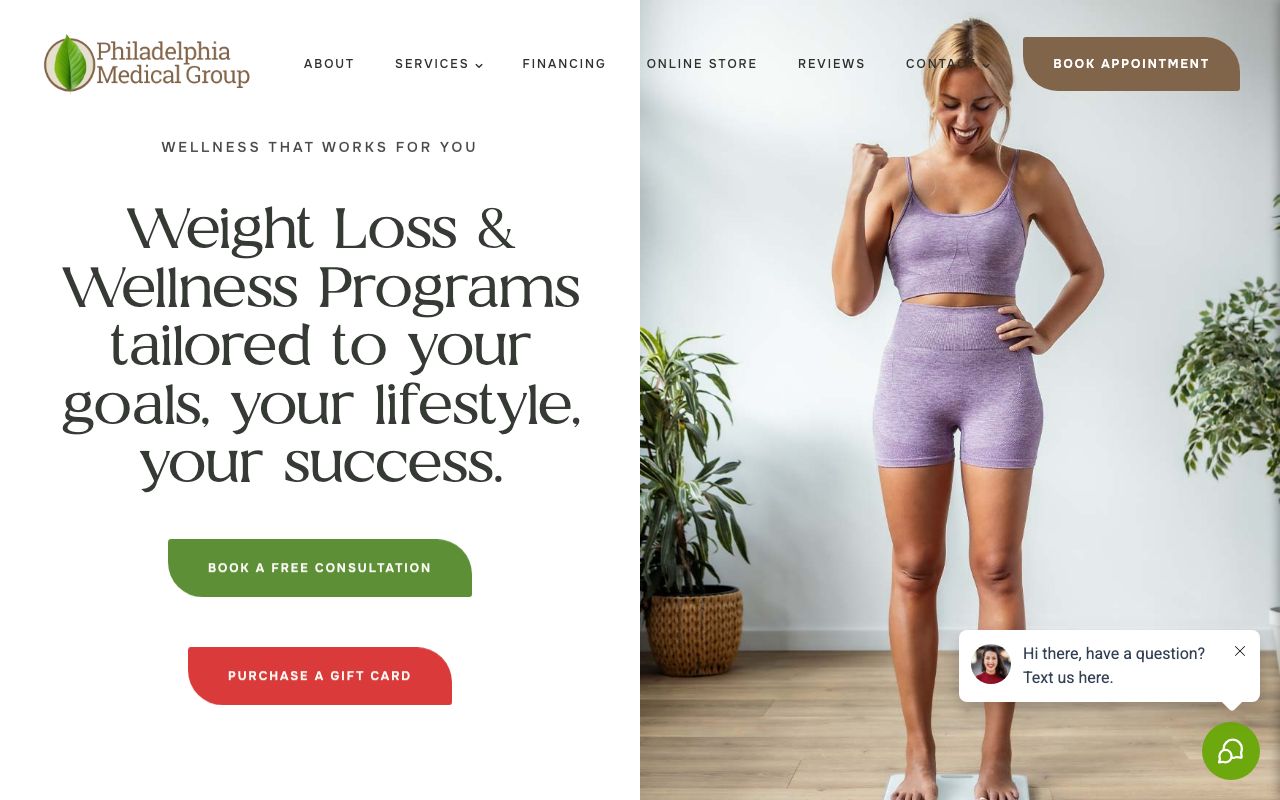Click the hero photo of woman on scale
Screen dimensions: 1280x800
coord(960,400)
